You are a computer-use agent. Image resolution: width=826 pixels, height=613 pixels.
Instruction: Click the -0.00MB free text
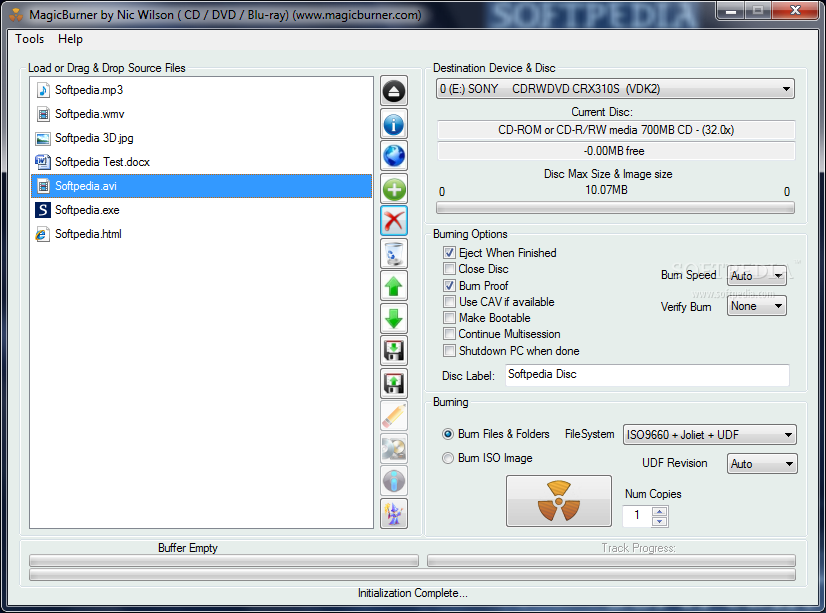[614, 151]
